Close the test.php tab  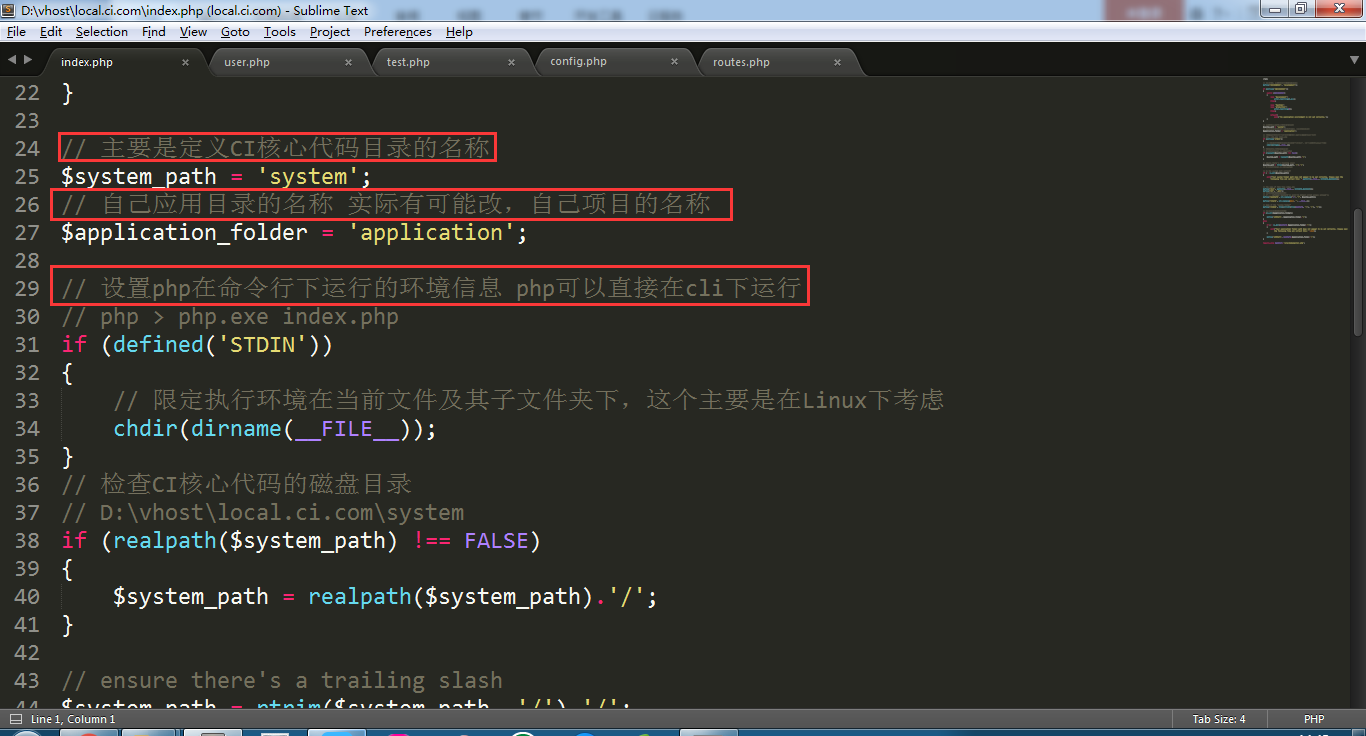(x=511, y=62)
